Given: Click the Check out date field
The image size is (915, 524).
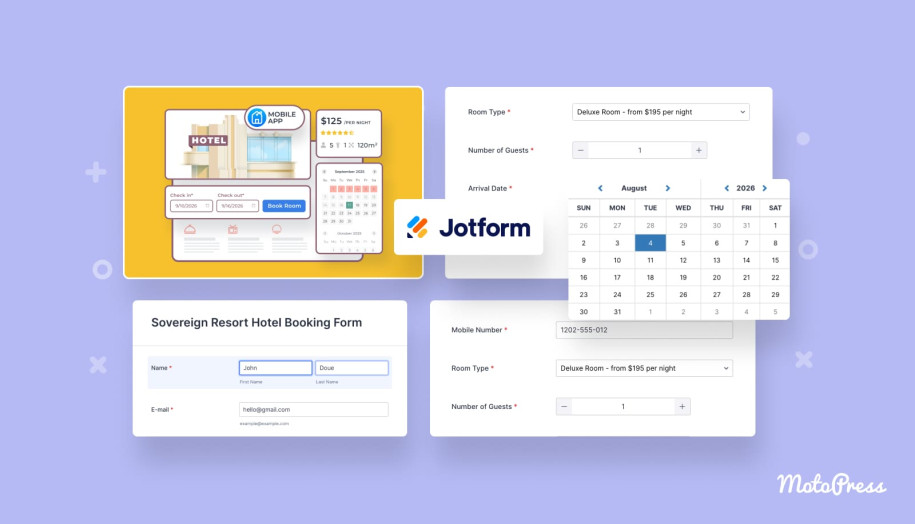Looking at the screenshot, I should coord(238,206).
